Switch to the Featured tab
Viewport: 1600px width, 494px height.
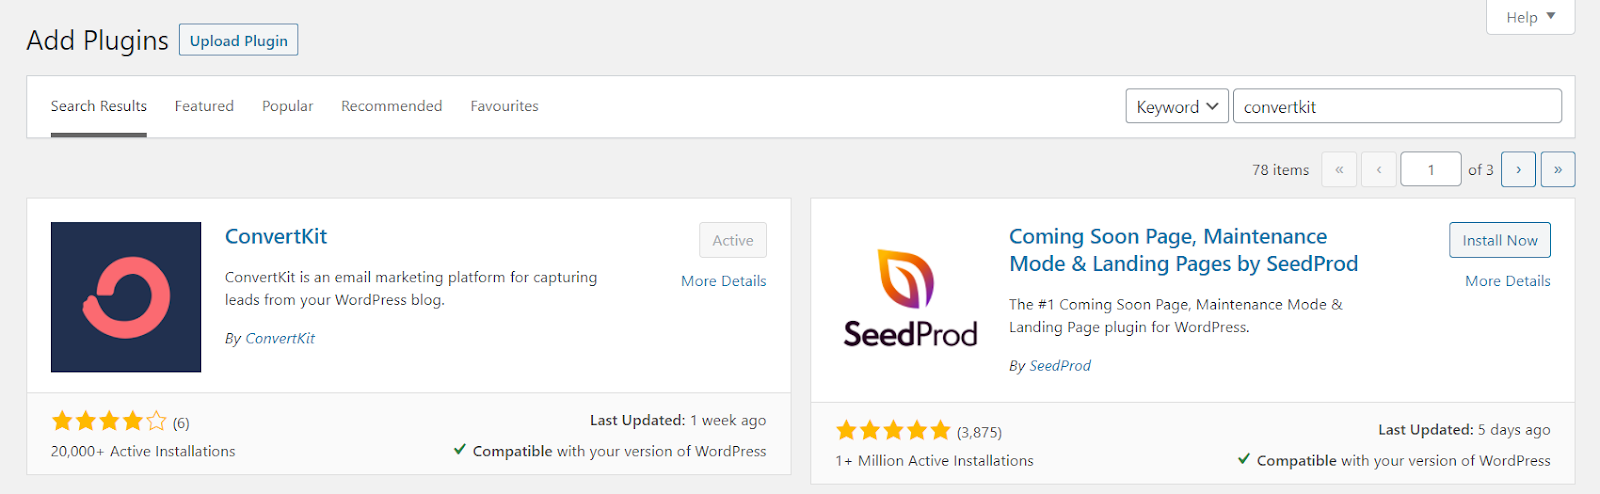[x=204, y=106]
